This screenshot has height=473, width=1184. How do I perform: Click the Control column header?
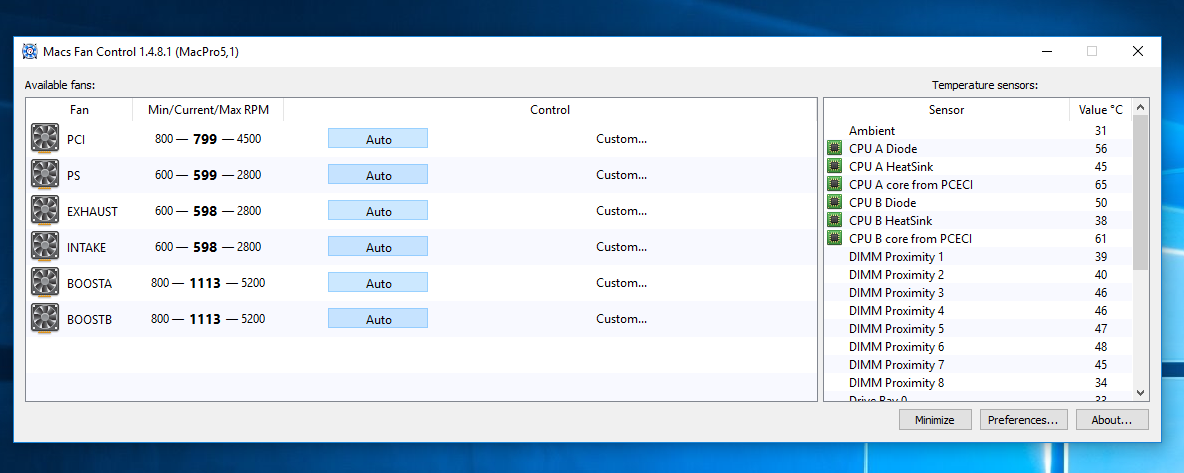coord(550,110)
